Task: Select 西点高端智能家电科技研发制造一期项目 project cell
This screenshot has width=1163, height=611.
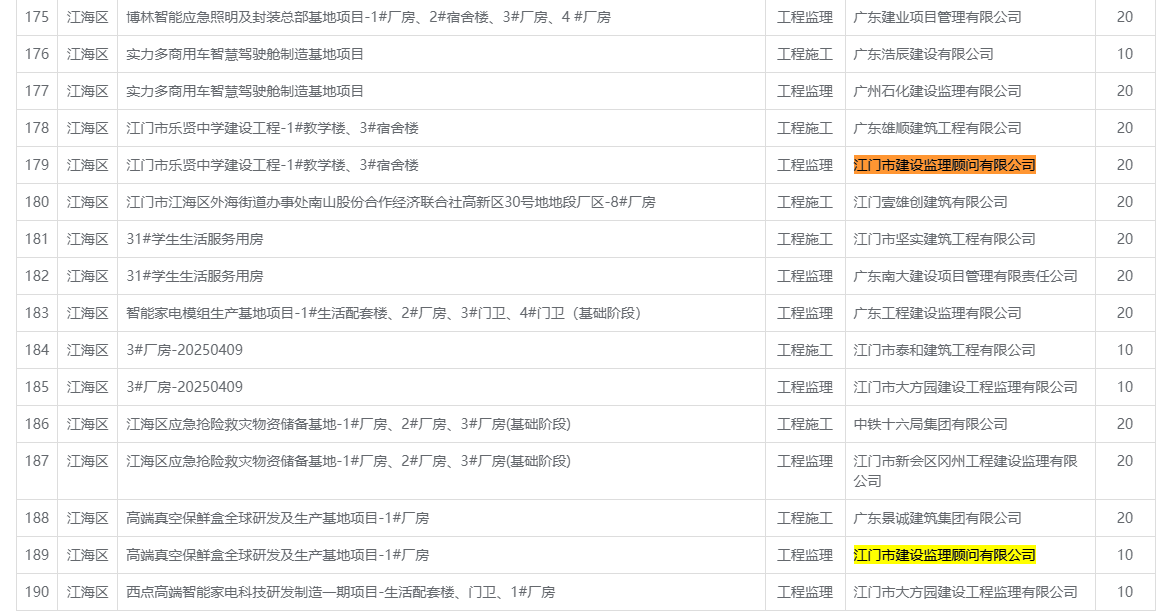Action: point(340,592)
